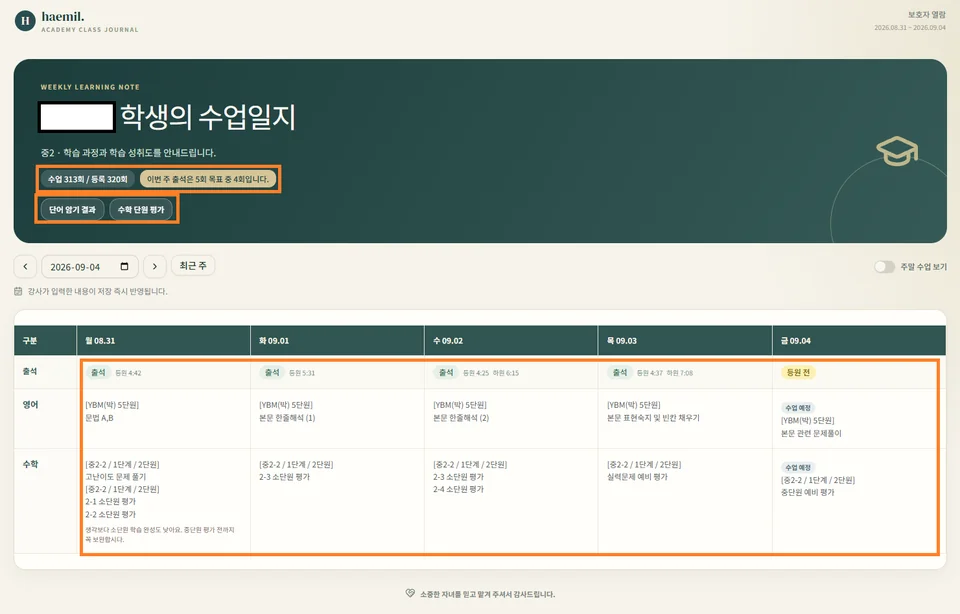Click footer text 소중한 자녀를 믿고 맡겨 주셔서 감사드립니다
Screen dimensions: 960x614
[487, 594]
